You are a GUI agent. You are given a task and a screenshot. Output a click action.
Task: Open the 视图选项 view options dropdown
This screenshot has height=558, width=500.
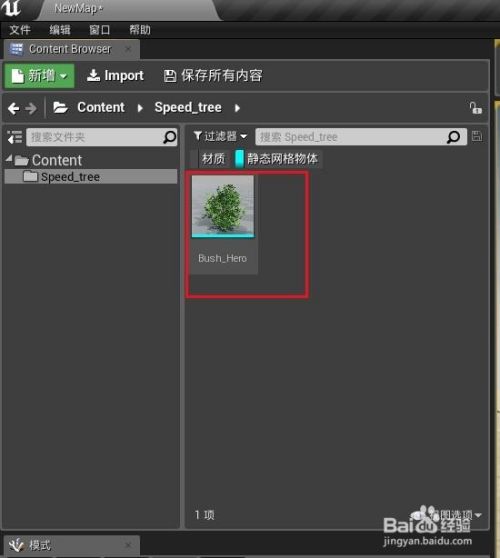(x=457, y=515)
